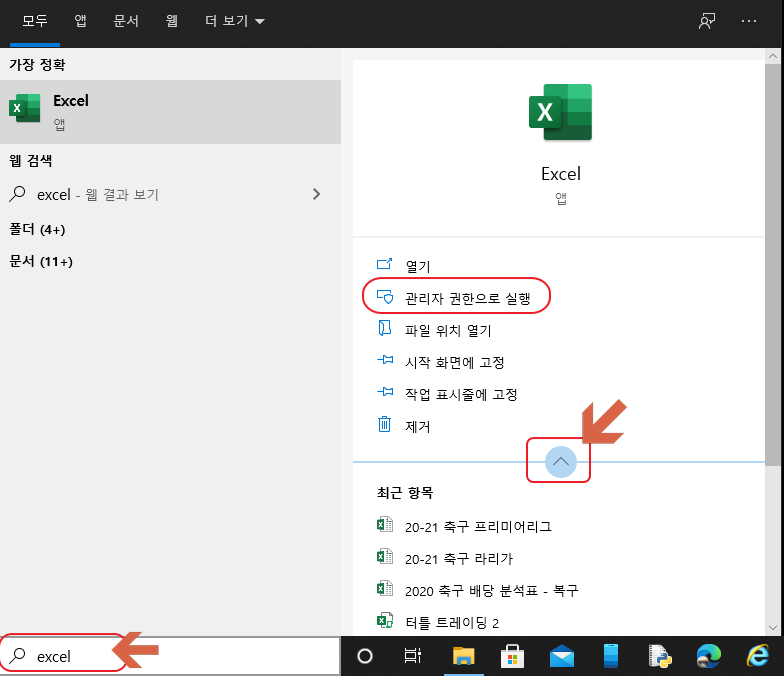Click 관리자 권한으로 실행
The width and height of the screenshot is (784, 676).
[x=468, y=298]
